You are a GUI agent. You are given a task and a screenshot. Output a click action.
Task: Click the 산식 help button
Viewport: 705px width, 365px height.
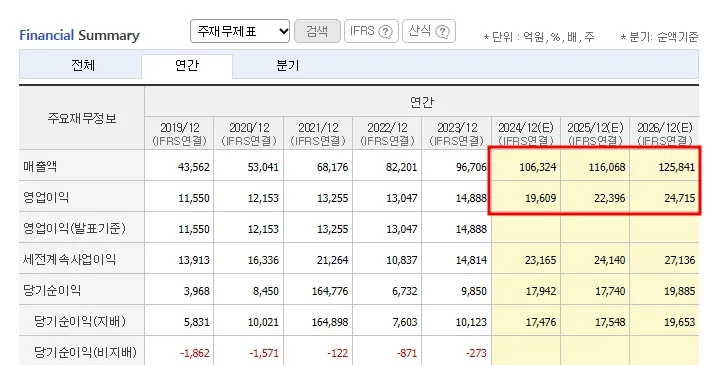tap(429, 31)
